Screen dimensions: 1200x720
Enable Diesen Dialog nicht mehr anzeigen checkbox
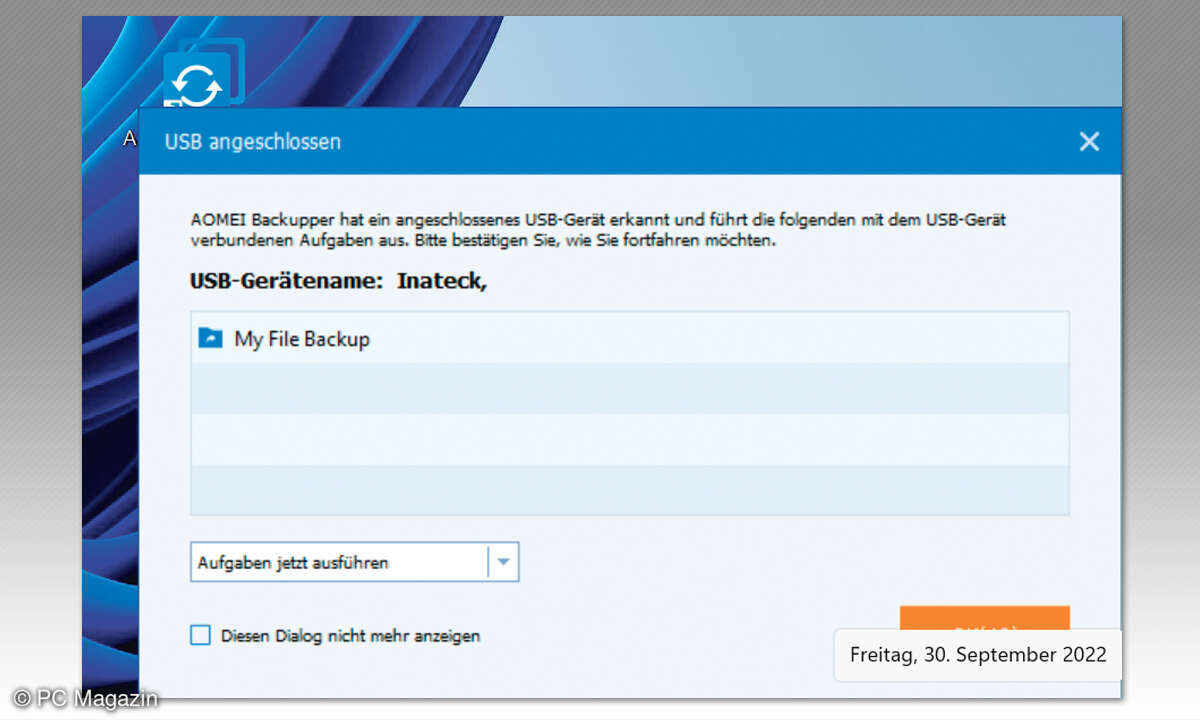(201, 635)
